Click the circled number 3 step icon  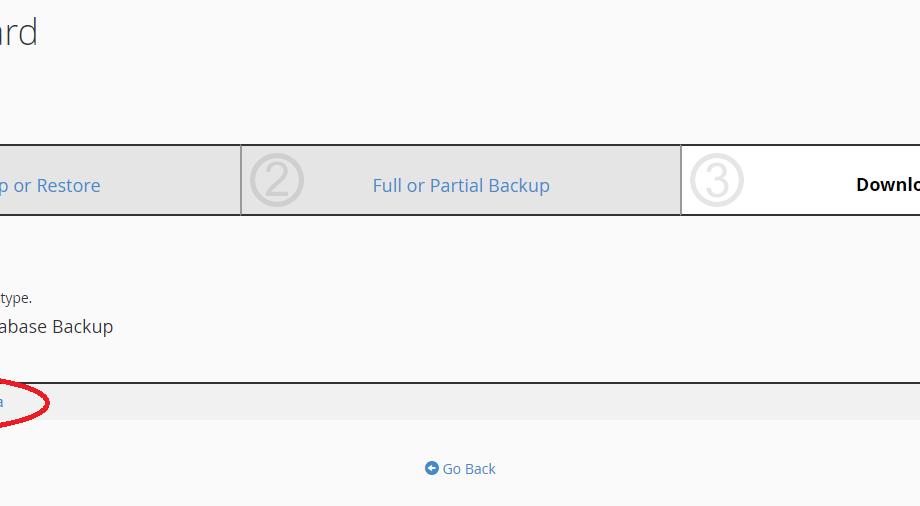point(717,180)
